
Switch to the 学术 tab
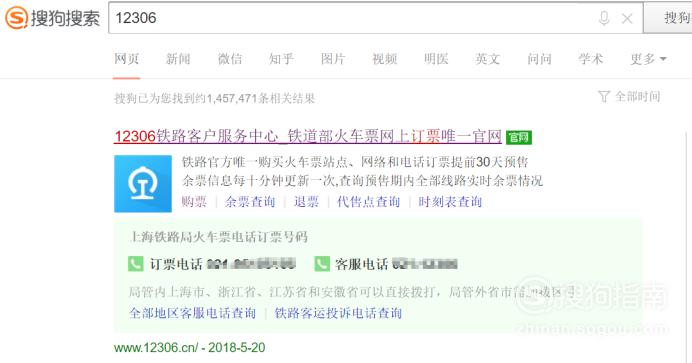click(591, 59)
